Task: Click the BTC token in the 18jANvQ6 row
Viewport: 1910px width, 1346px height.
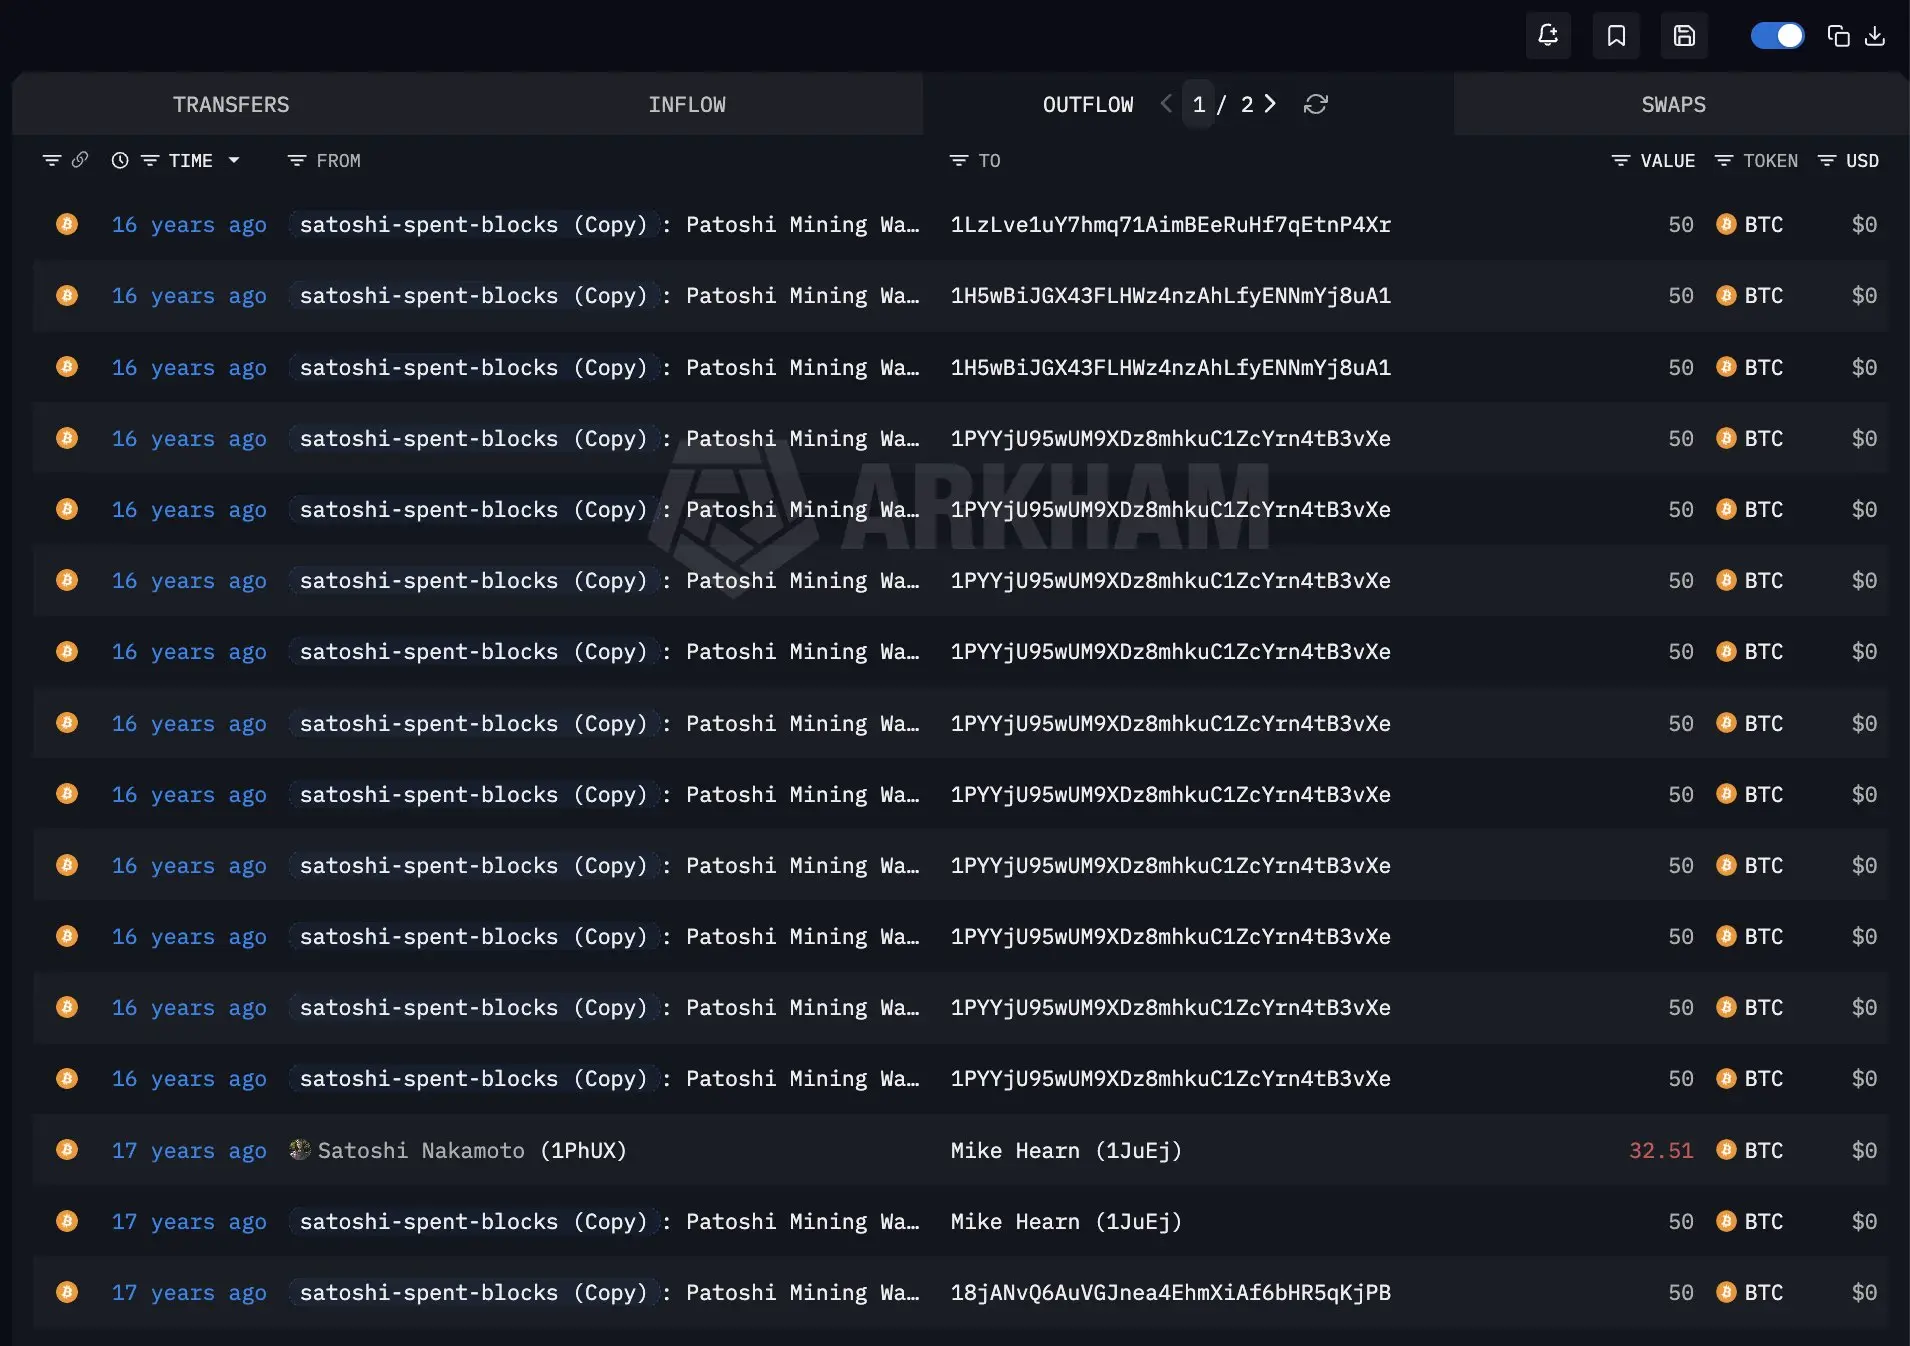Action: pos(1764,1292)
